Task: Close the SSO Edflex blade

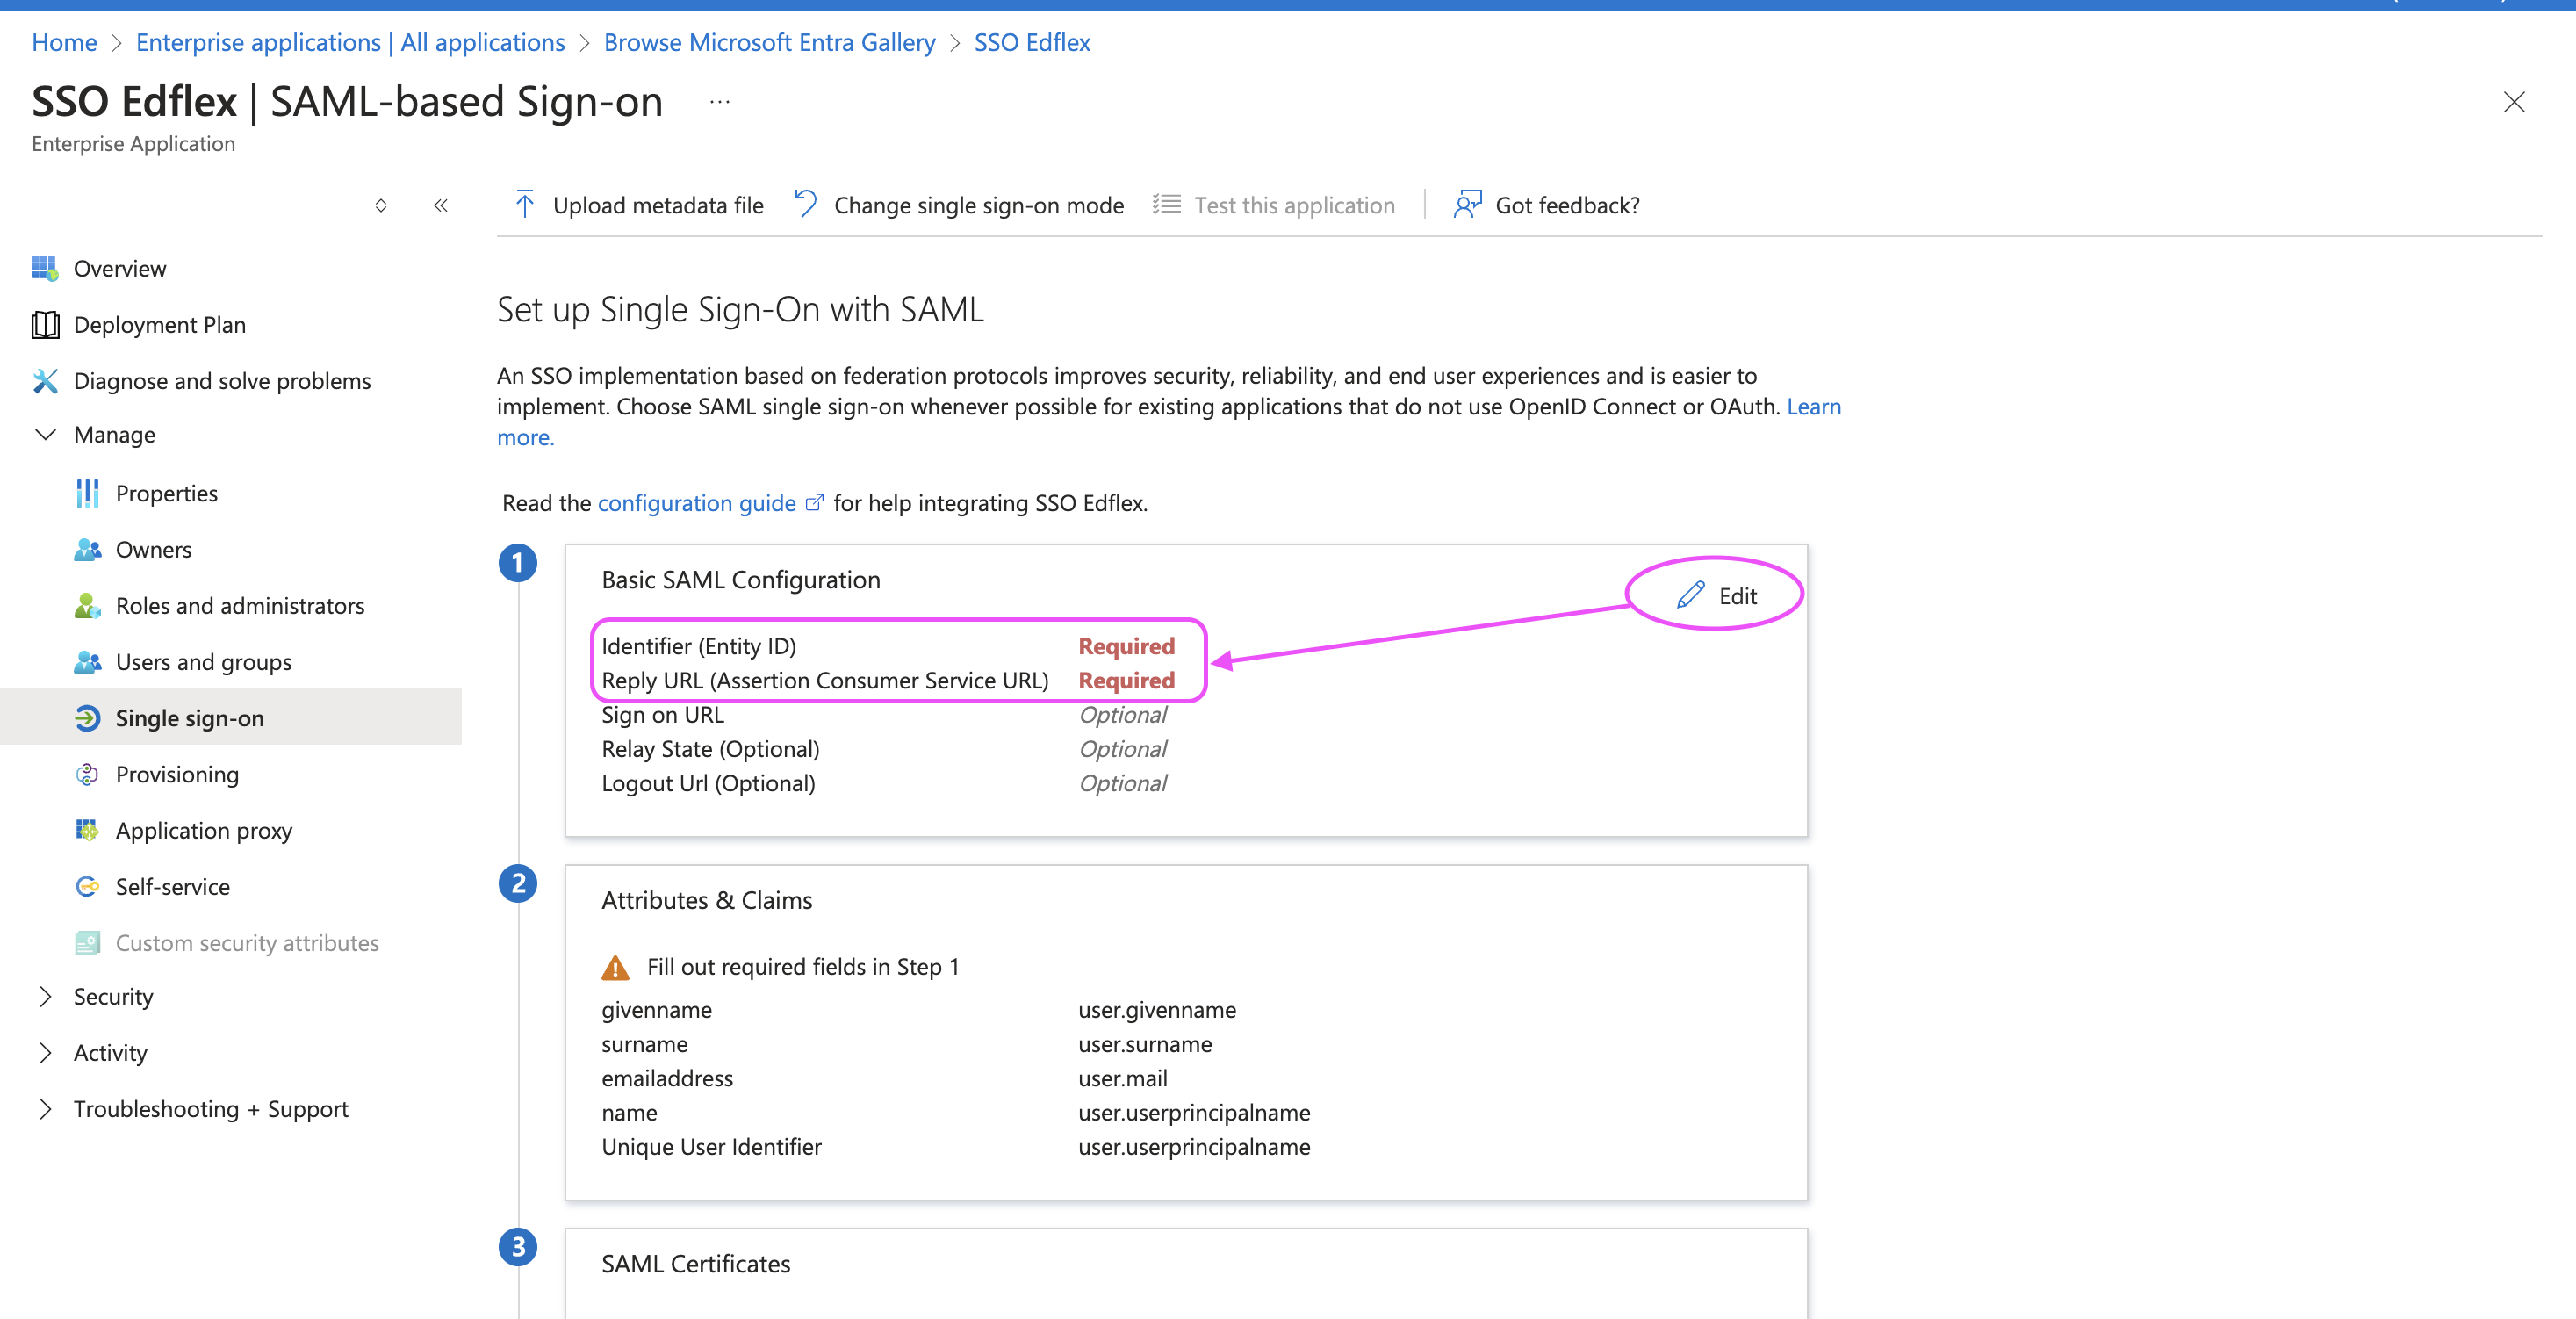Action: (x=2513, y=102)
